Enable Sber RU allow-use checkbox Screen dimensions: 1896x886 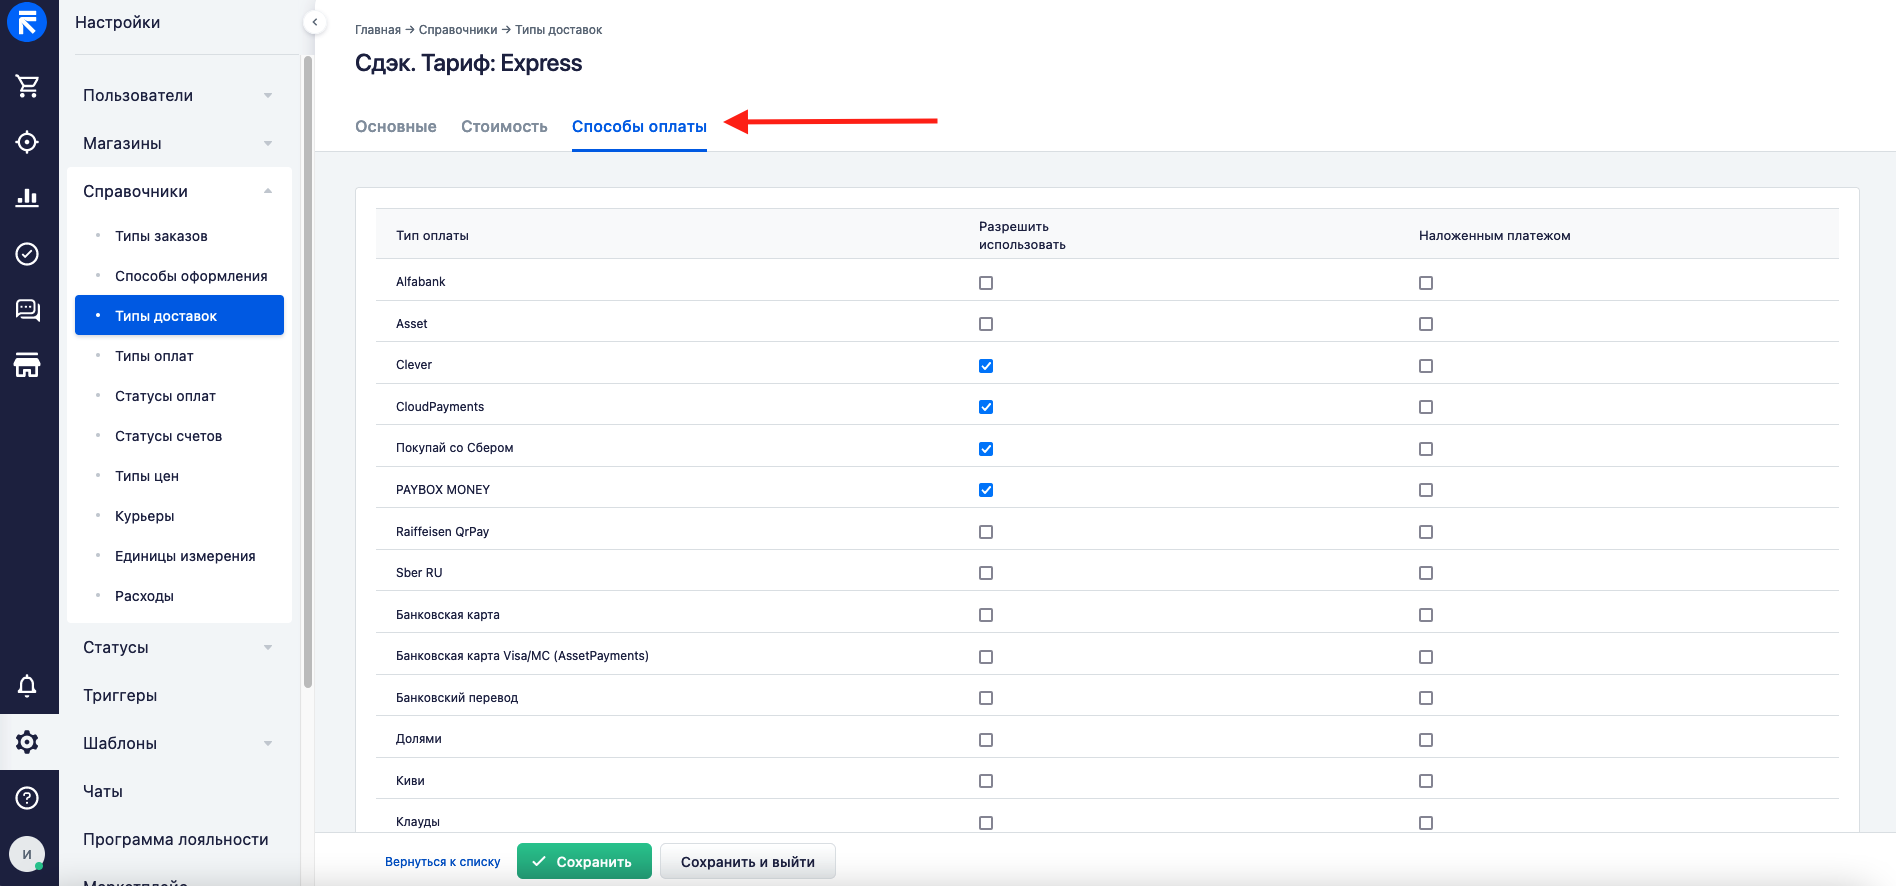[986, 573]
